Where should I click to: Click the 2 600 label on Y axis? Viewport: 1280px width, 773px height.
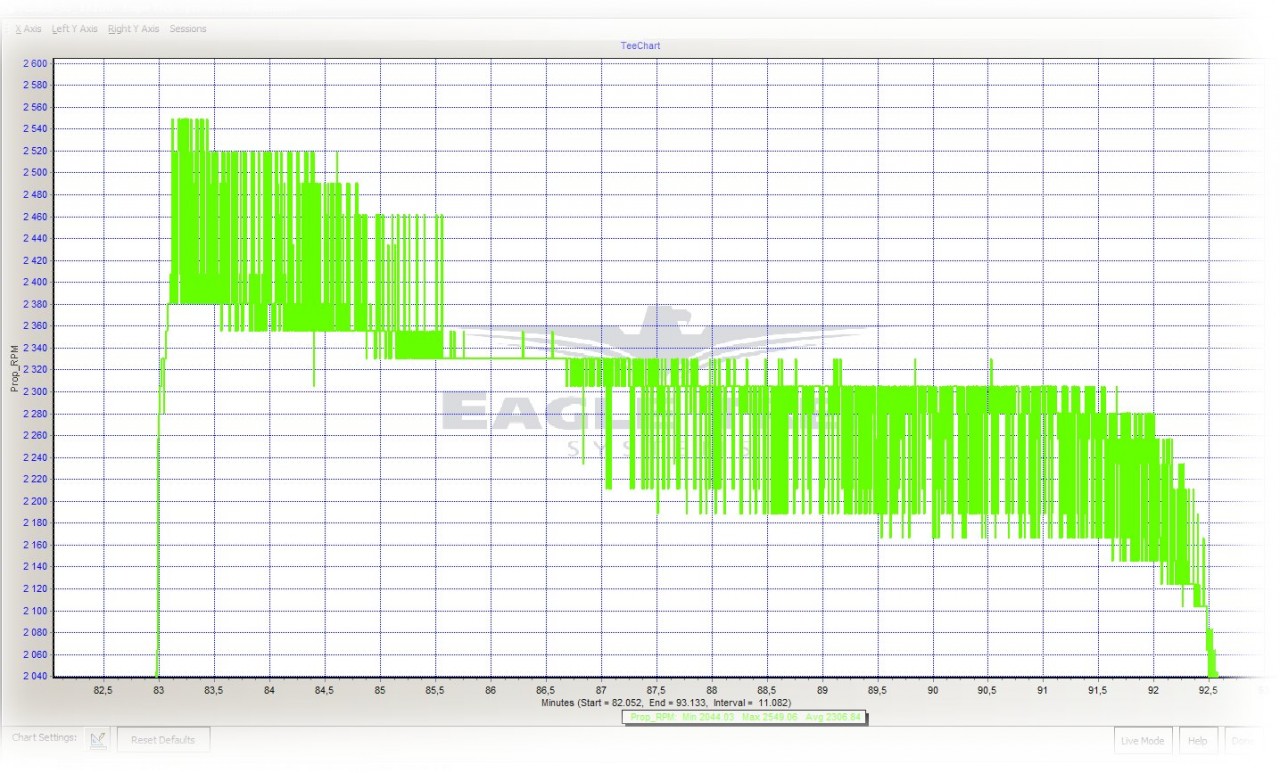click(x=34, y=63)
